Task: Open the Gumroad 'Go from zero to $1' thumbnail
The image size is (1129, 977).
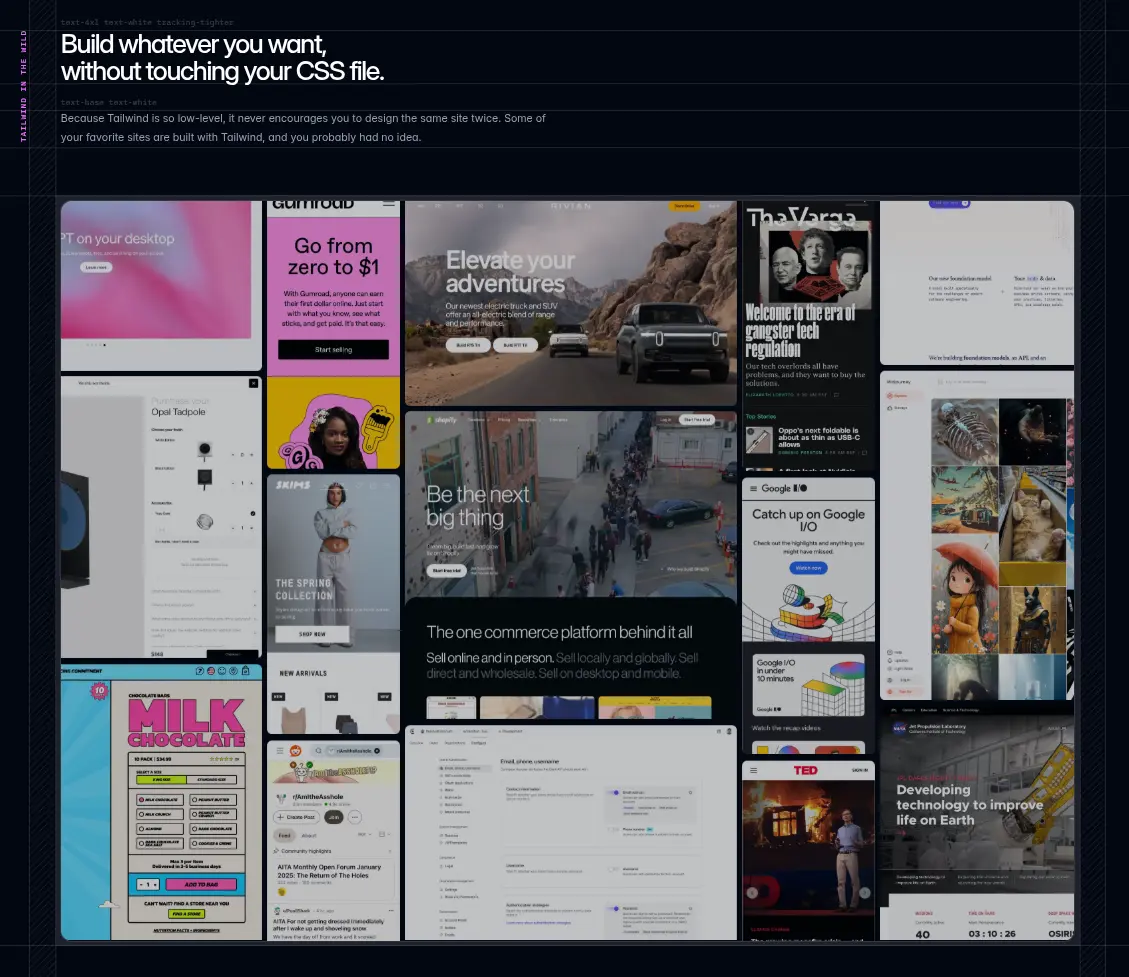Action: pyautogui.click(x=333, y=335)
